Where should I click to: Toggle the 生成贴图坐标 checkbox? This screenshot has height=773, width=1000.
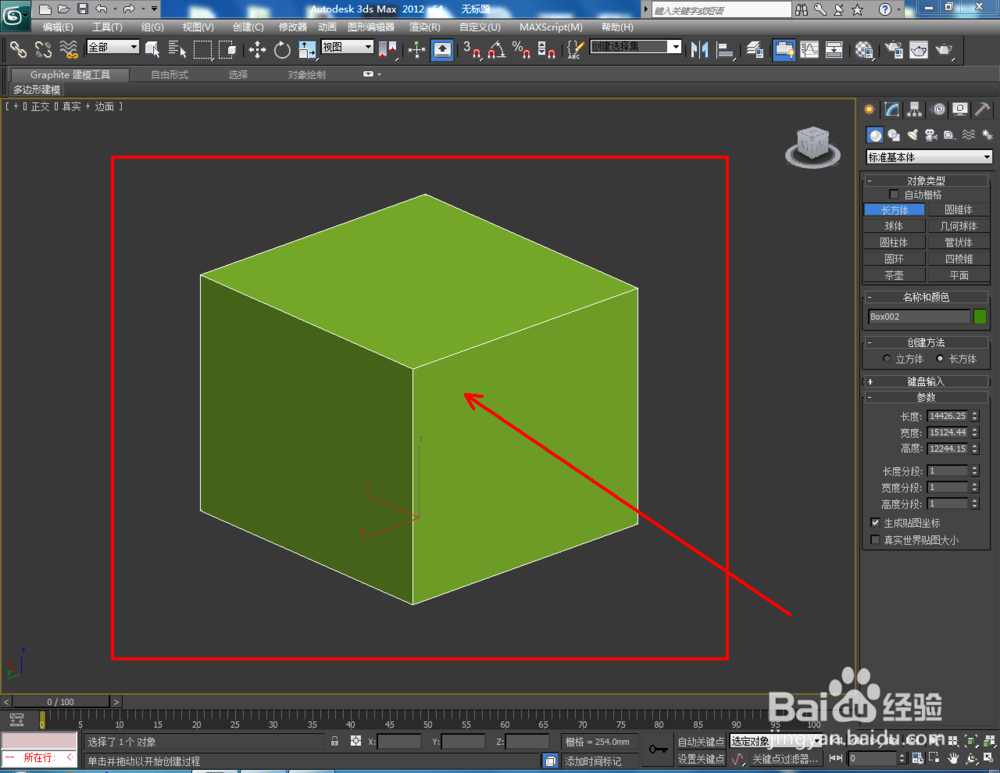click(x=876, y=522)
